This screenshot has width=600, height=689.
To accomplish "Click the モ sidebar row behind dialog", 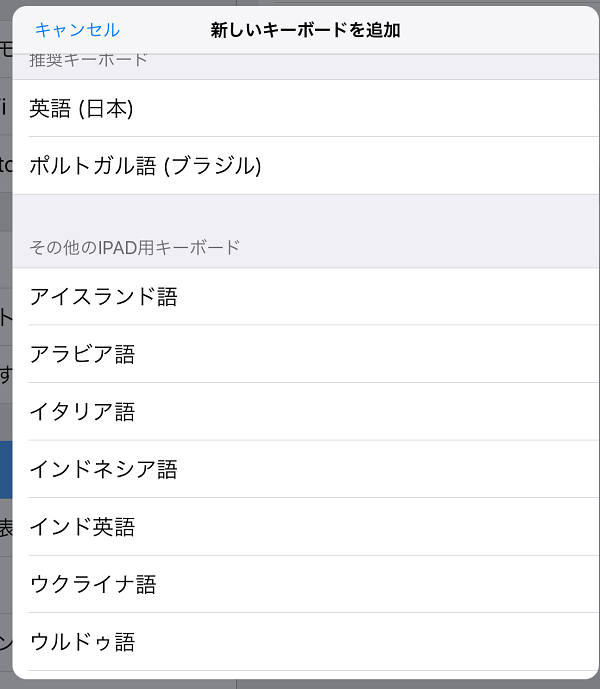I will point(6,49).
